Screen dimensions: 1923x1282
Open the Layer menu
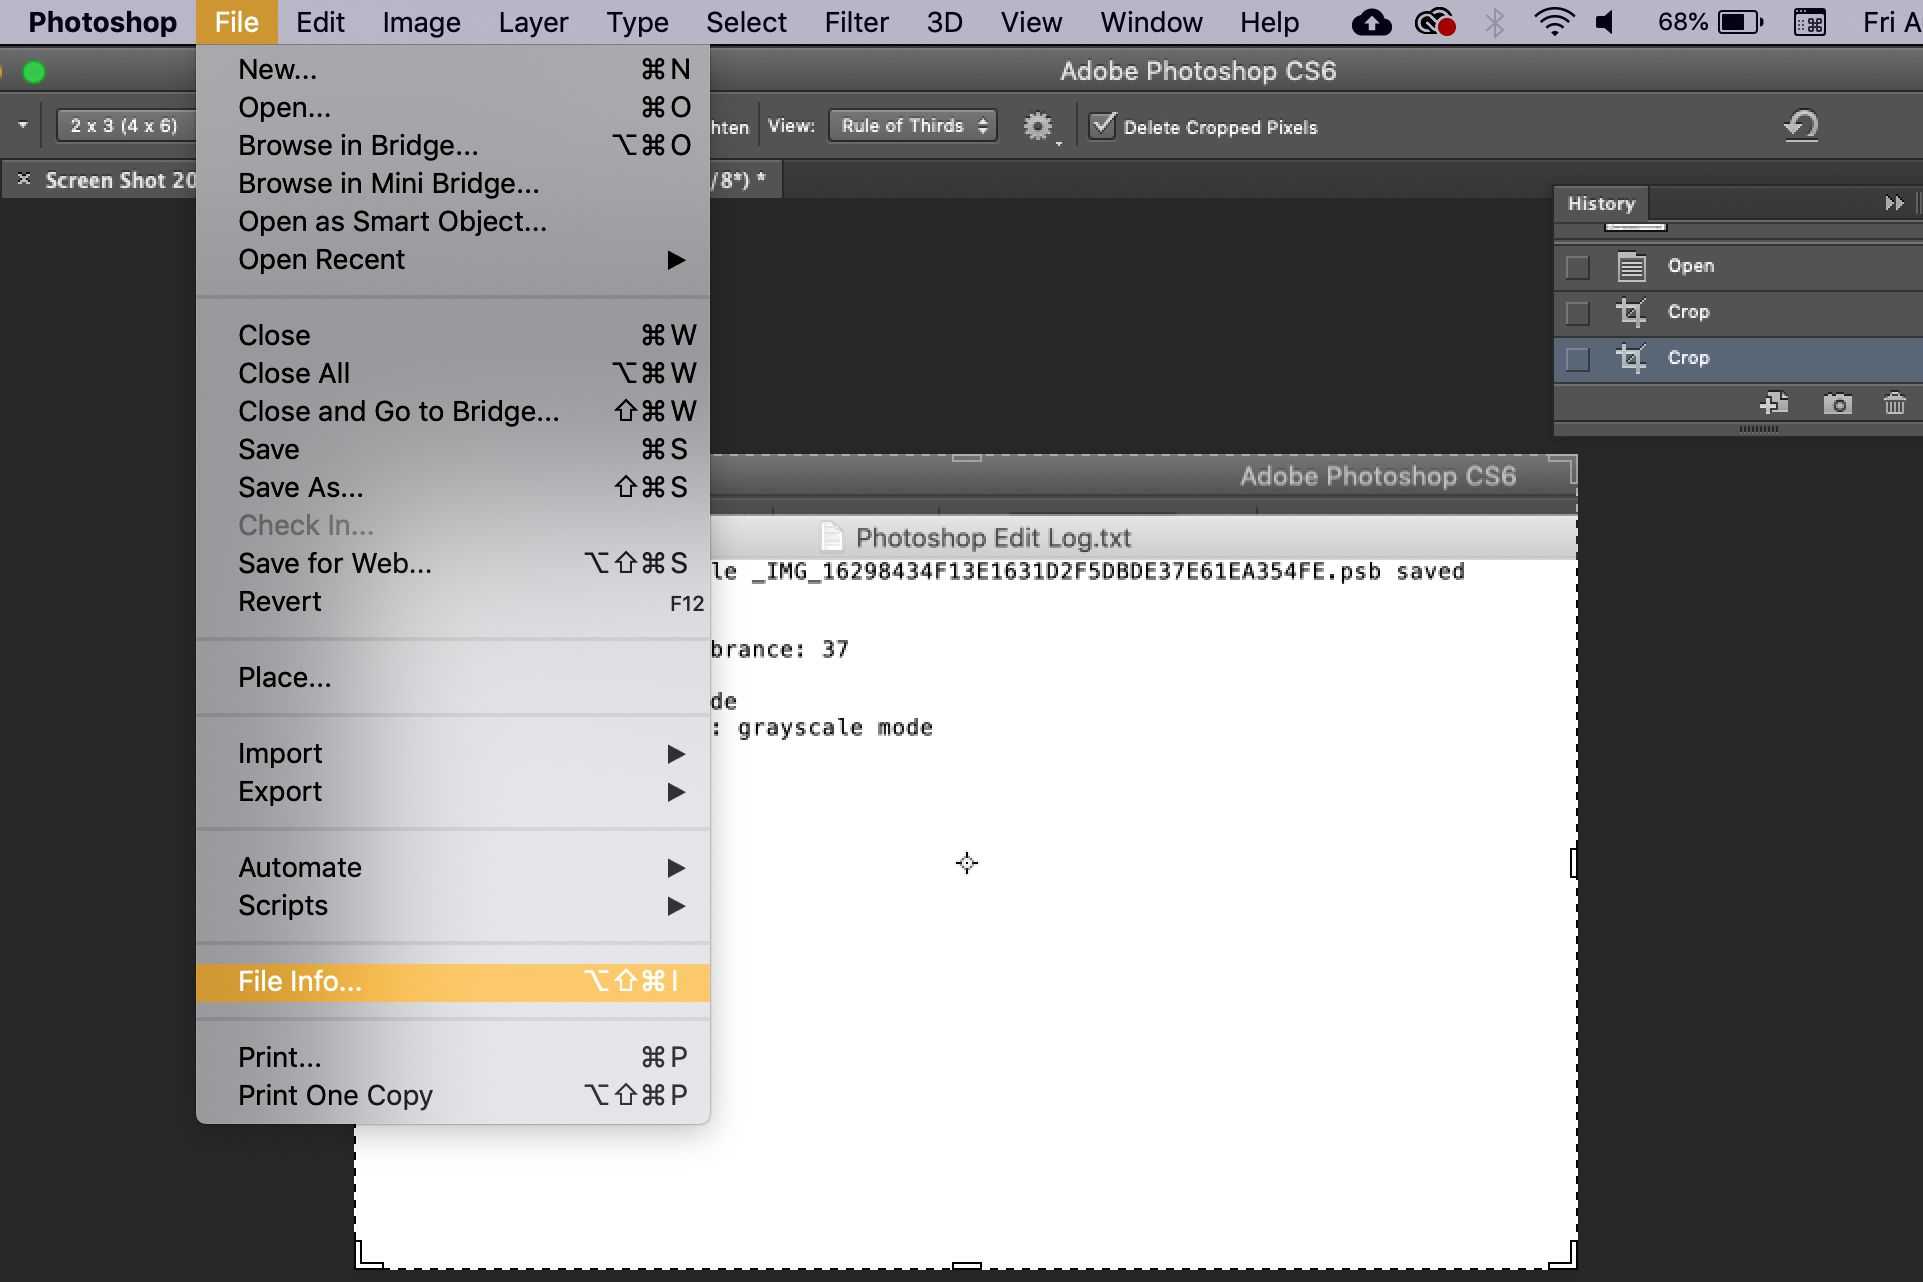pos(533,22)
